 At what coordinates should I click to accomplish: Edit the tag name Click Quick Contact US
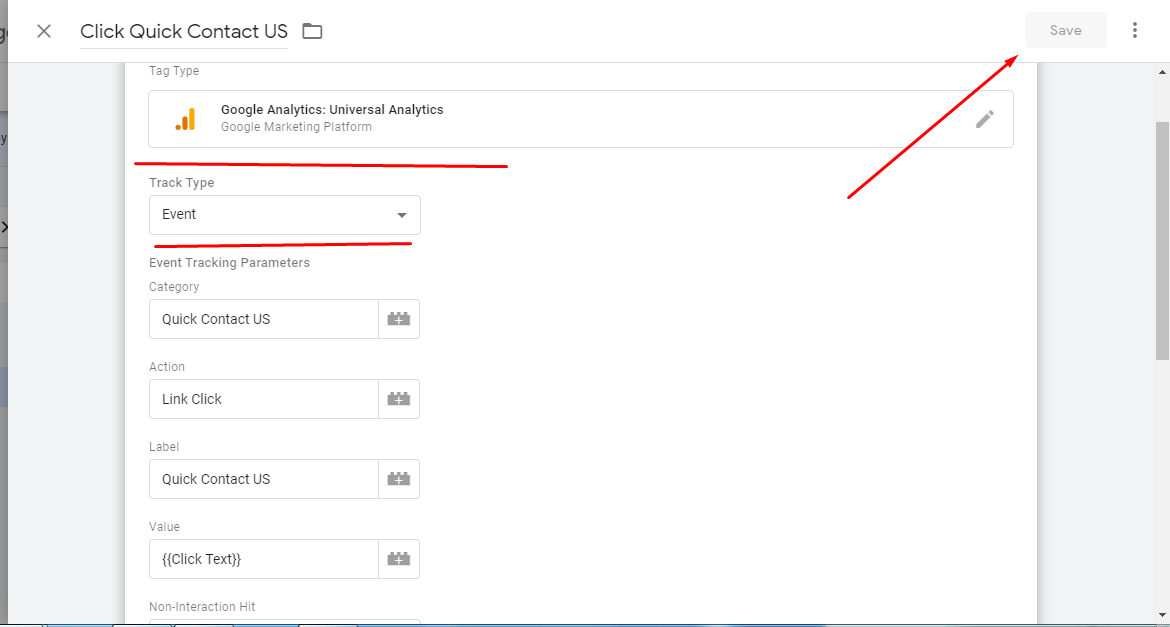184,31
